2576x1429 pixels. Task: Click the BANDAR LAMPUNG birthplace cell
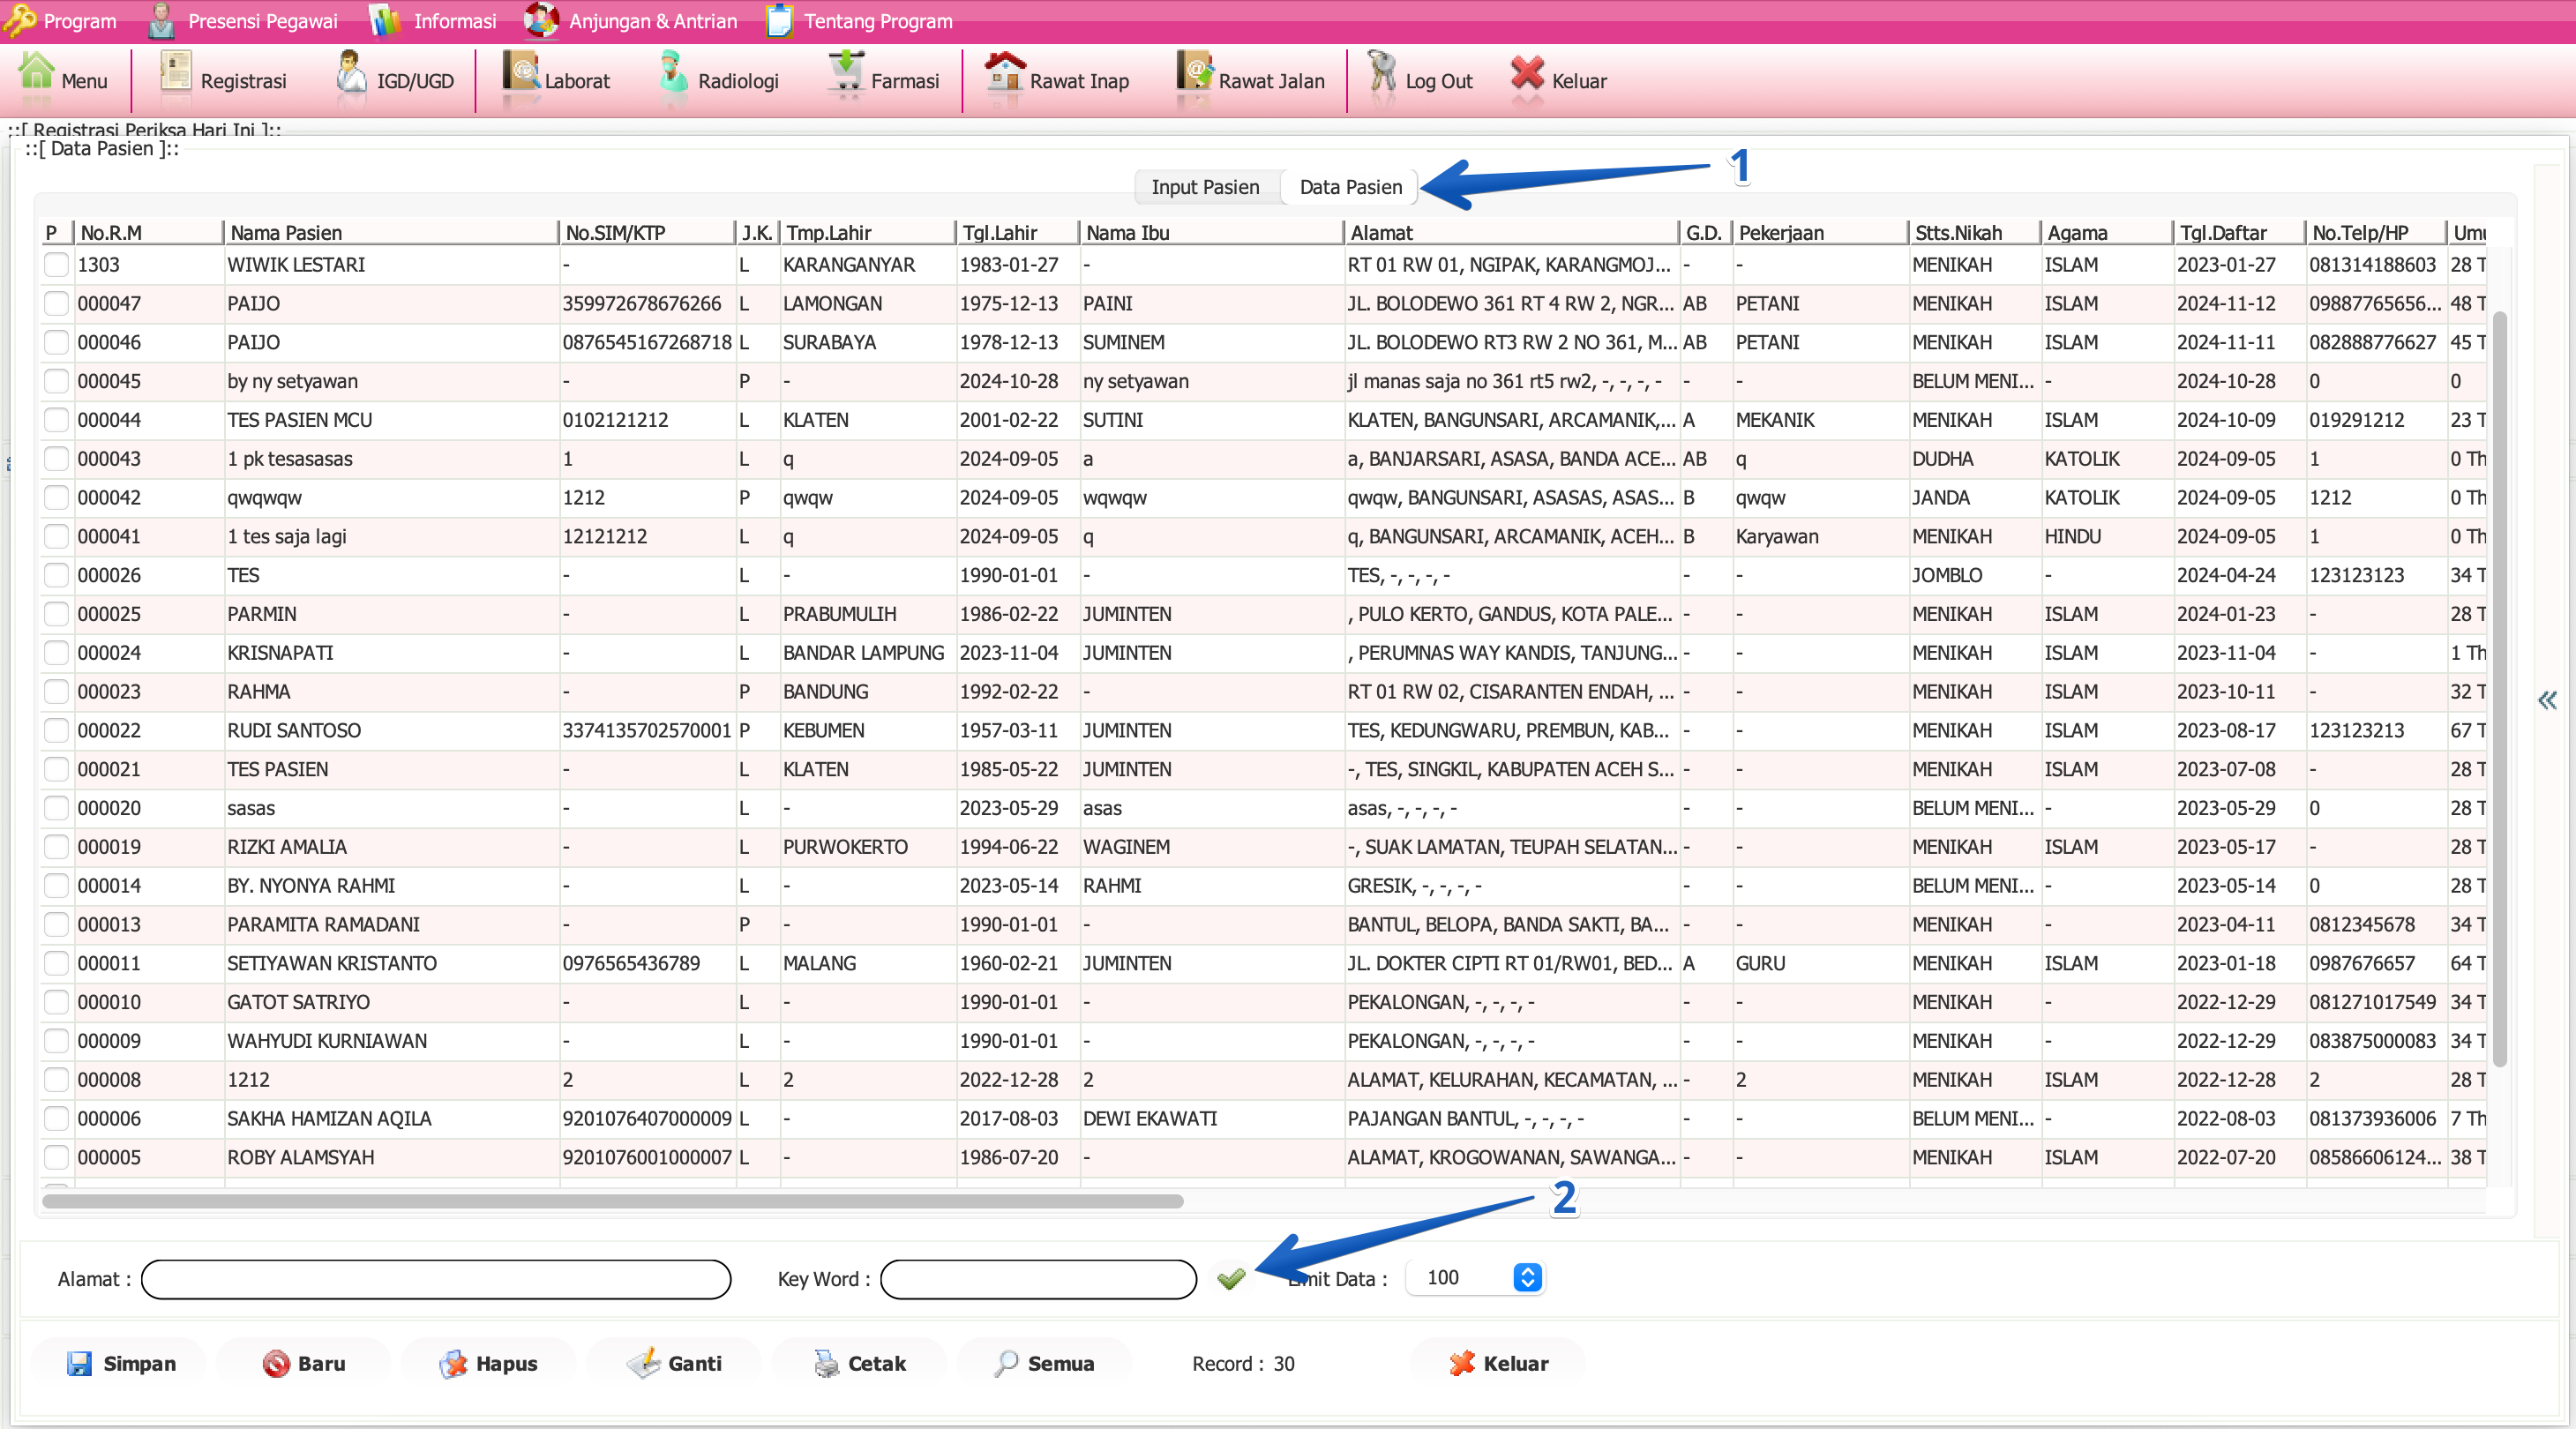pos(867,653)
